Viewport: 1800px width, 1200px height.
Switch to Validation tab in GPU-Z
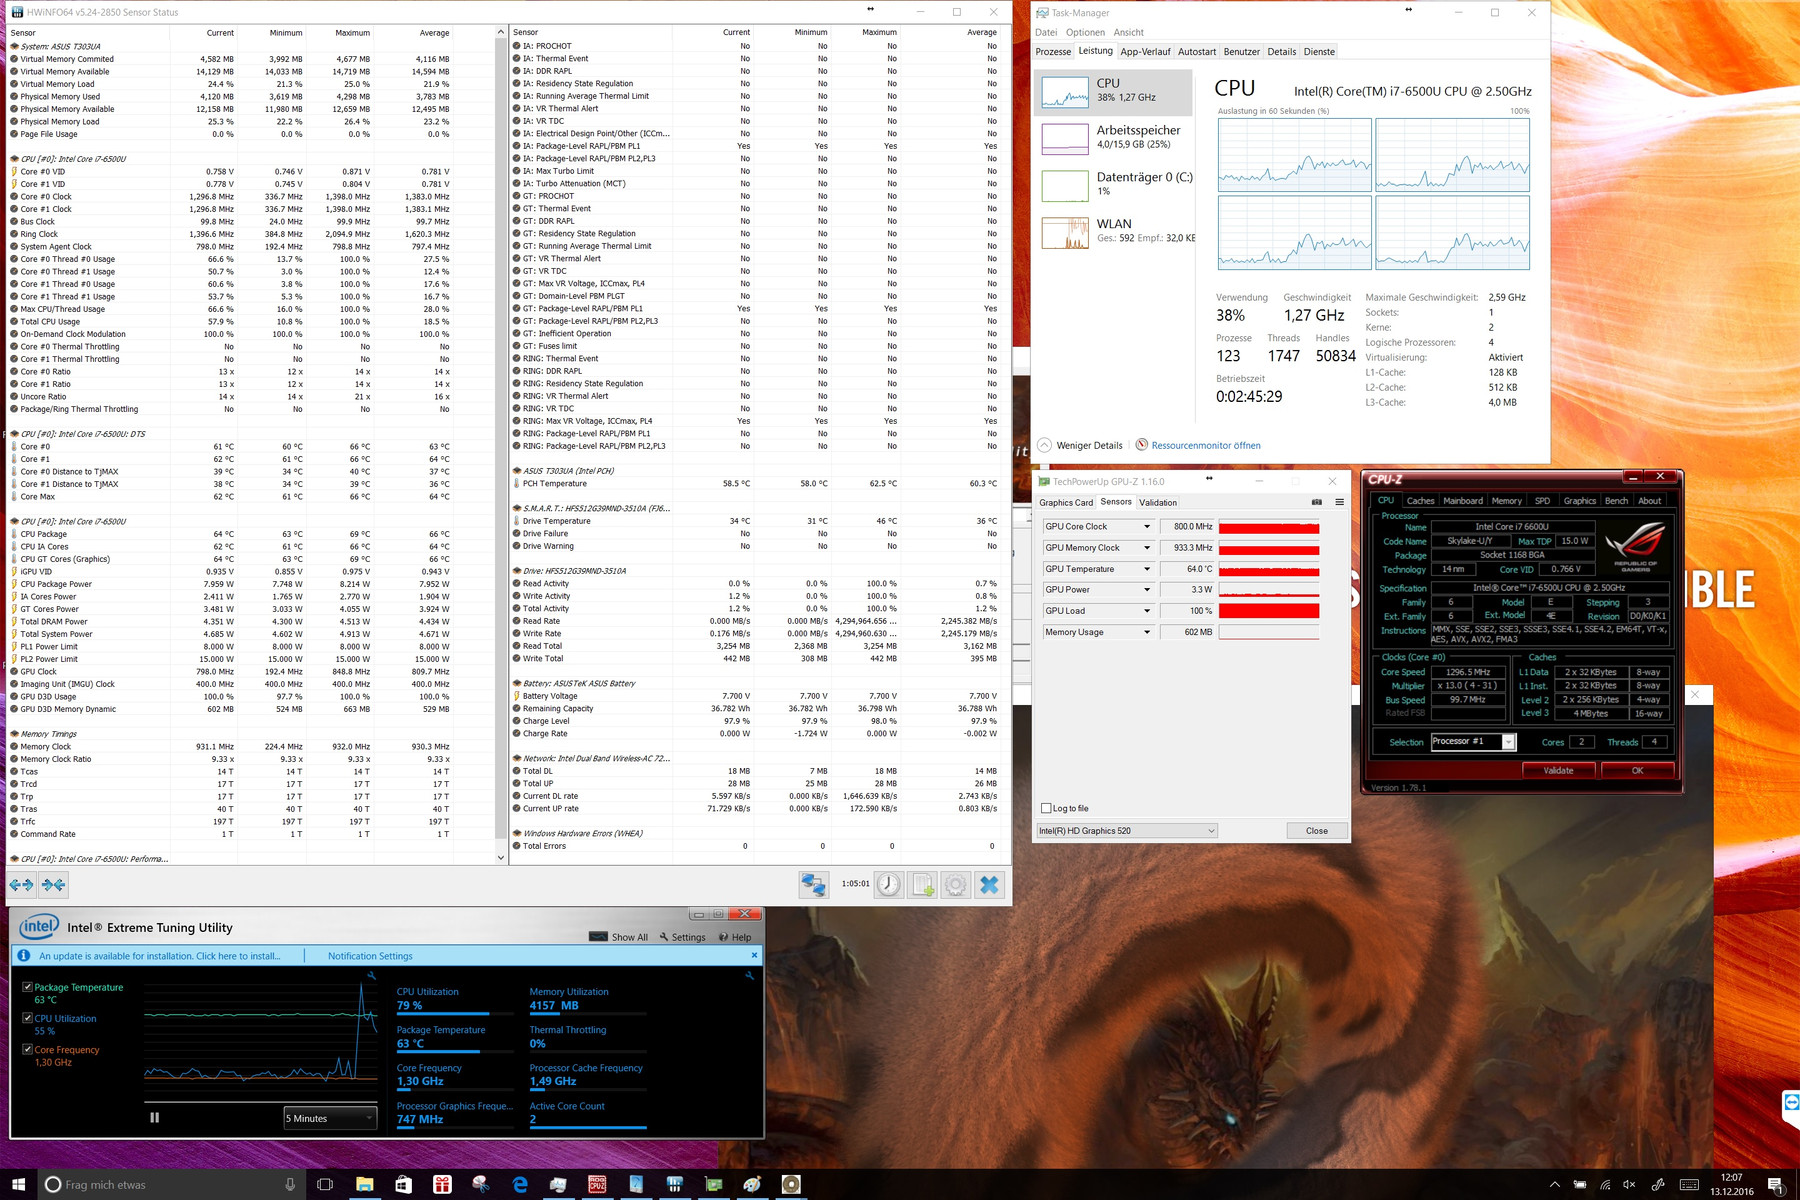(1158, 502)
